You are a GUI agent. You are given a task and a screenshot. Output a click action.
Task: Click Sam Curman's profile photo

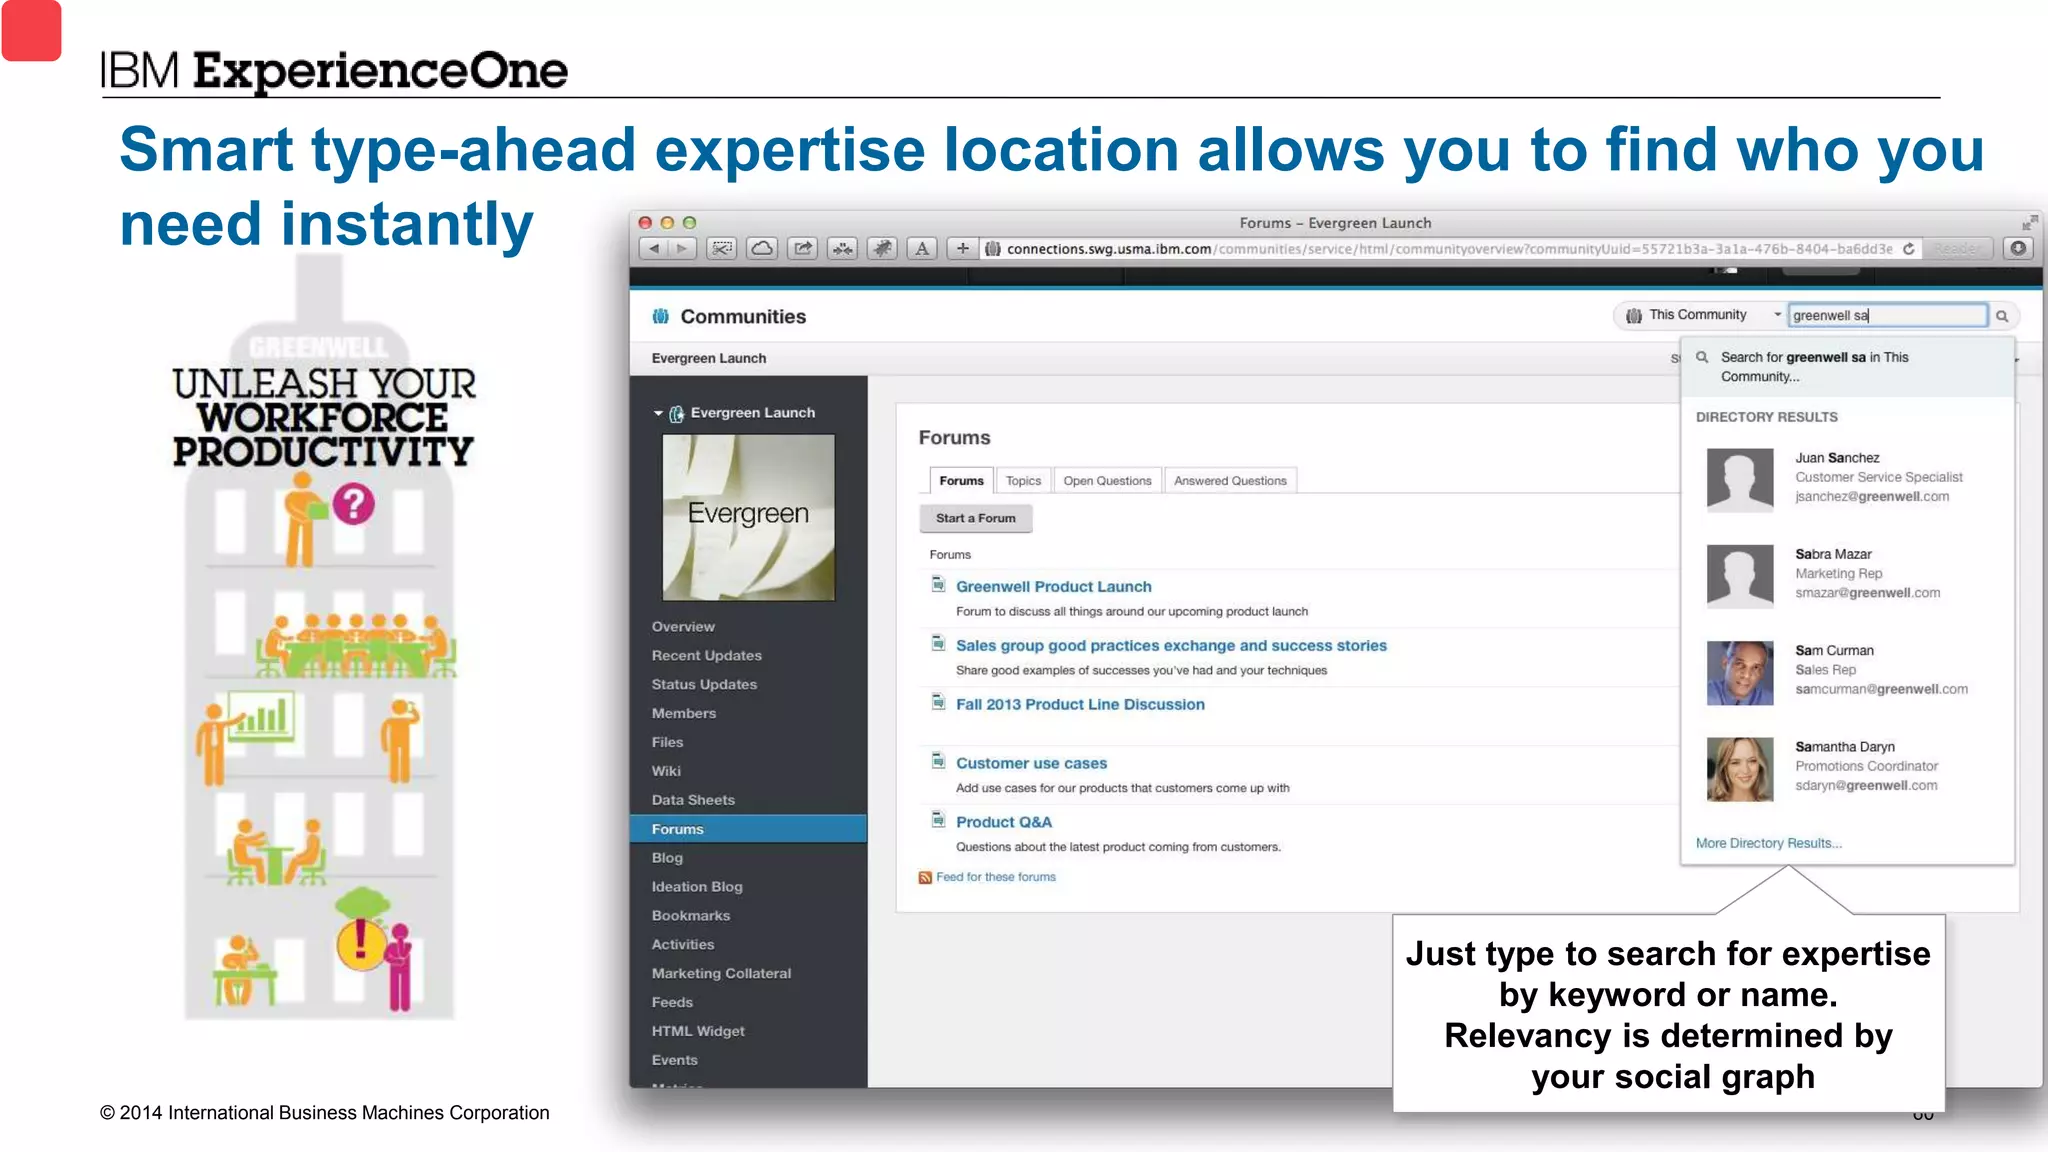[1740, 673]
